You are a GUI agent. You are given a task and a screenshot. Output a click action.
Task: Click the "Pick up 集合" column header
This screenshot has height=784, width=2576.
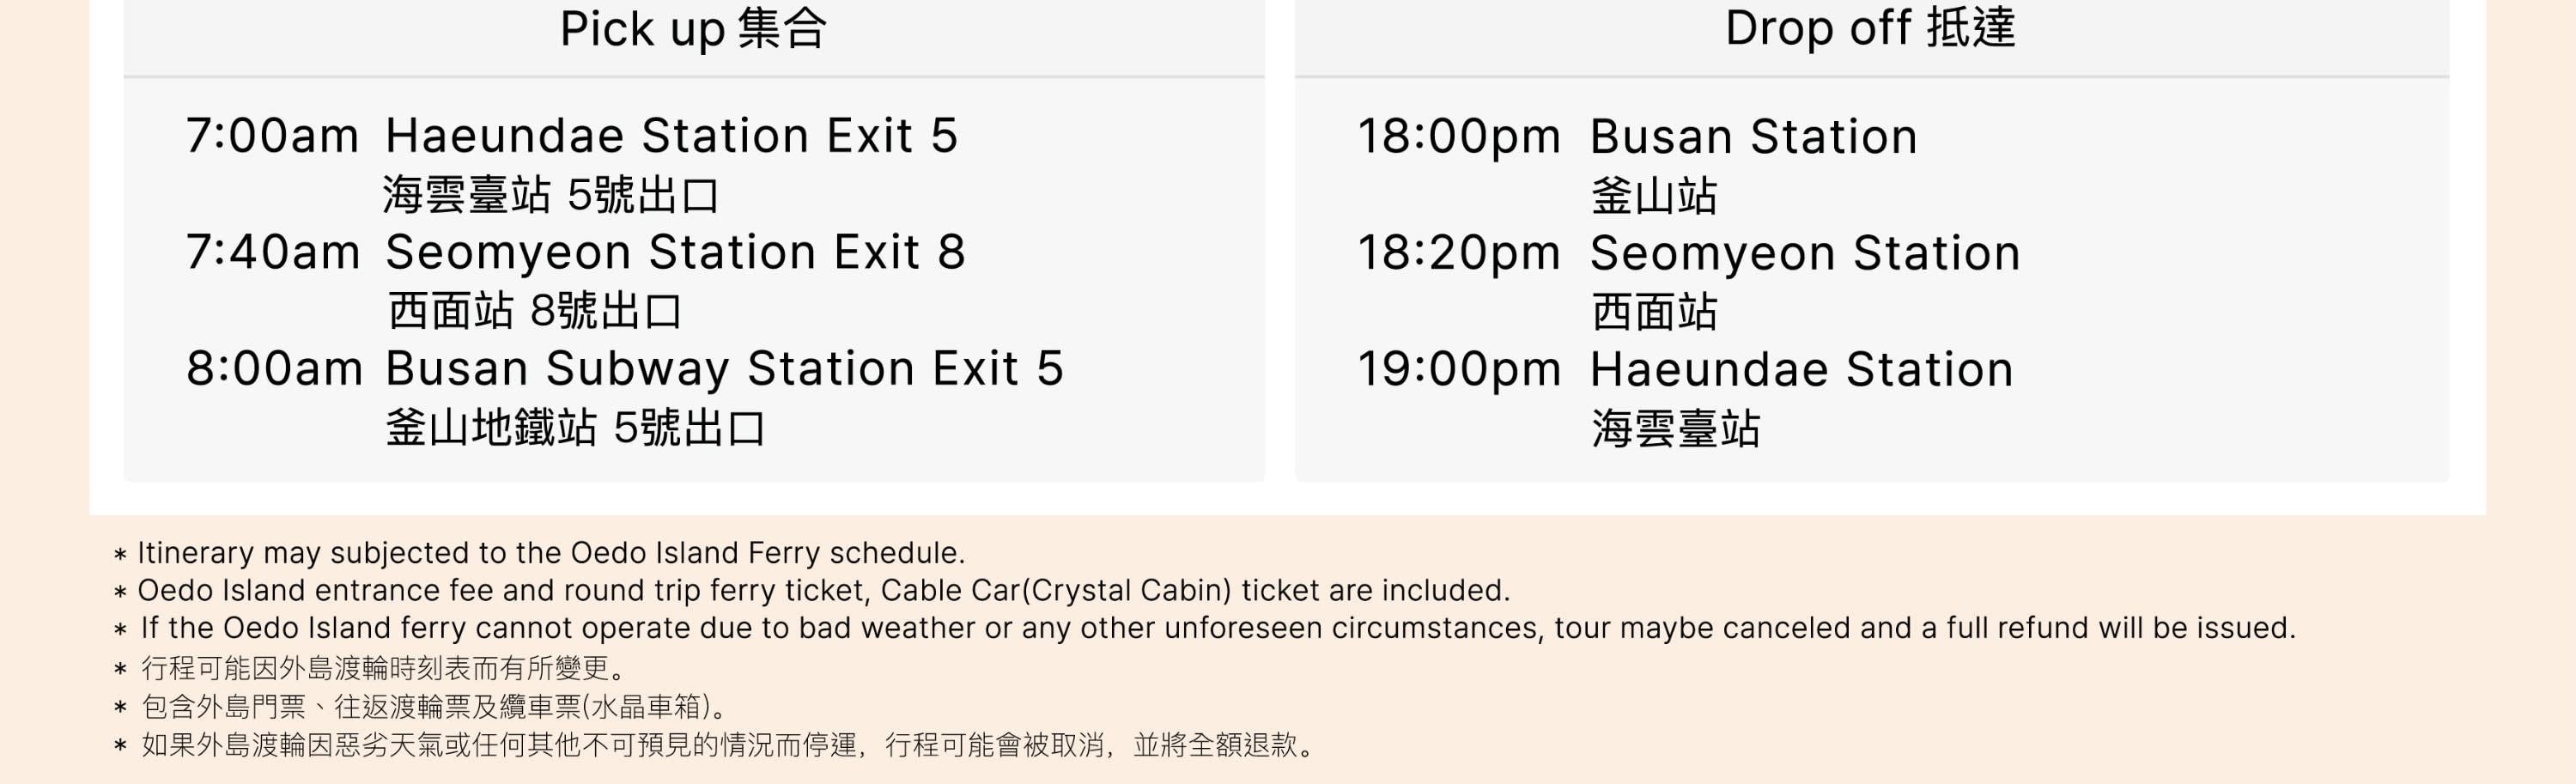pos(693,29)
